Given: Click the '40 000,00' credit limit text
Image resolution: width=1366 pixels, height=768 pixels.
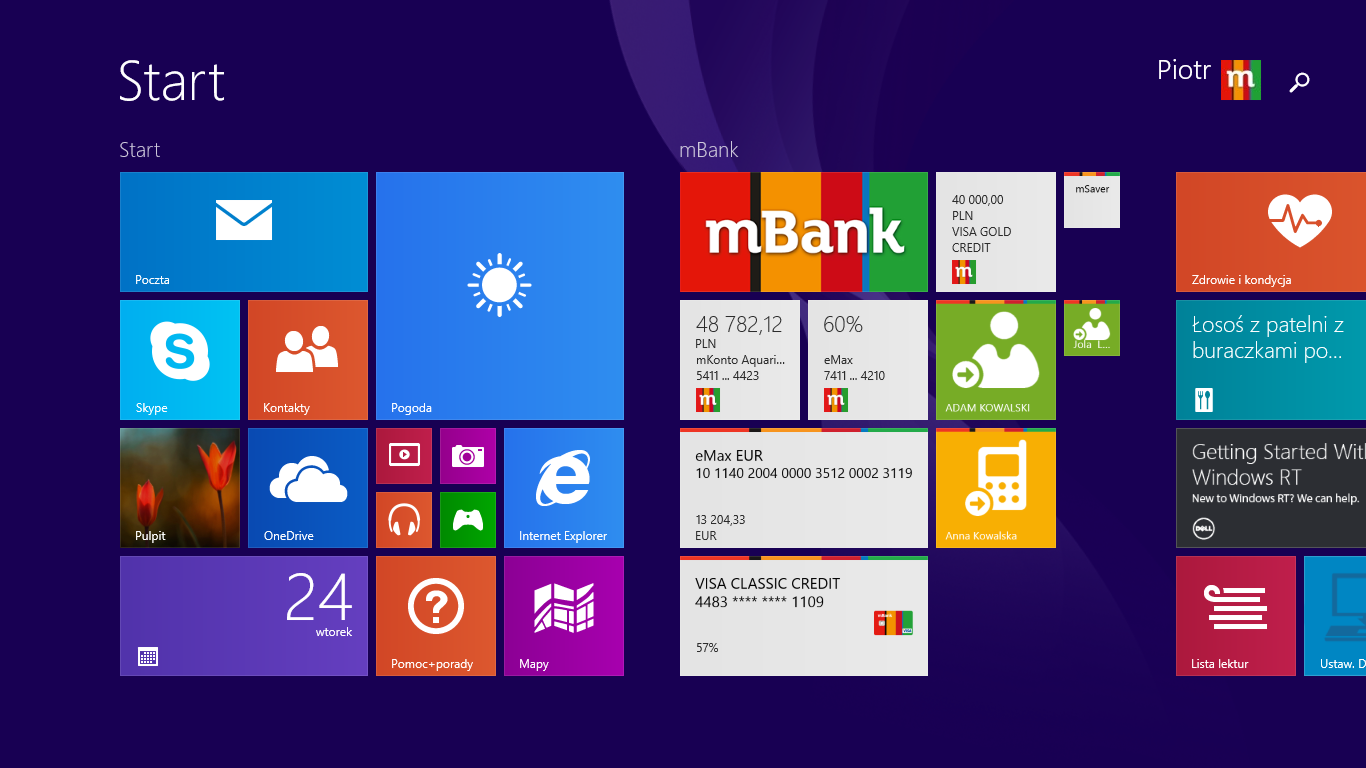Looking at the screenshot, I should [x=978, y=200].
